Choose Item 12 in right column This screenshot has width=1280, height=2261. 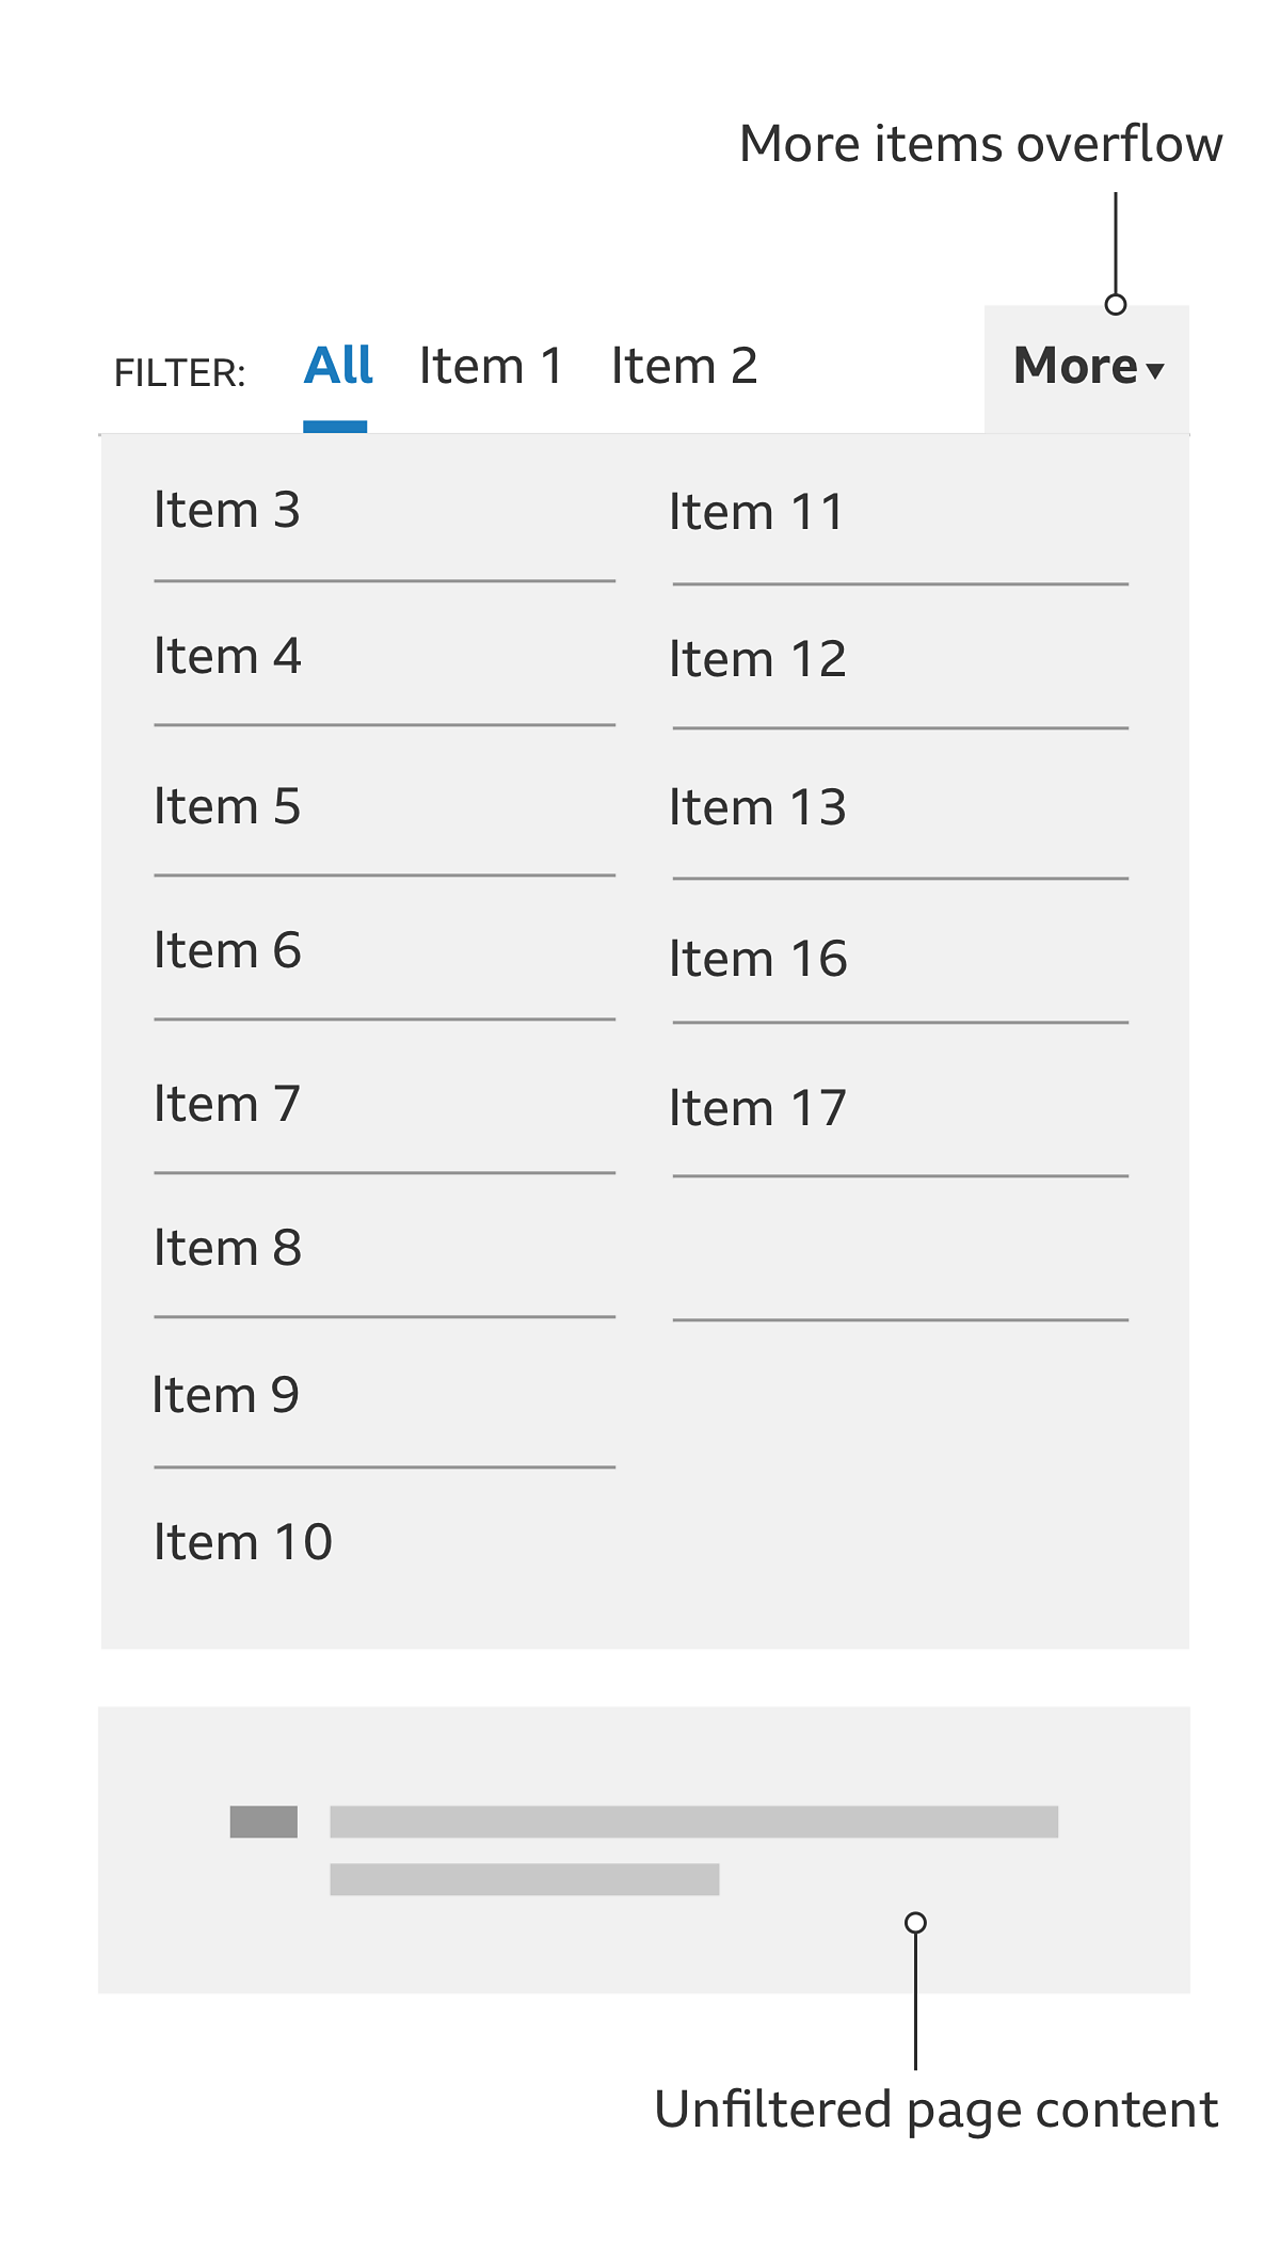pos(757,660)
